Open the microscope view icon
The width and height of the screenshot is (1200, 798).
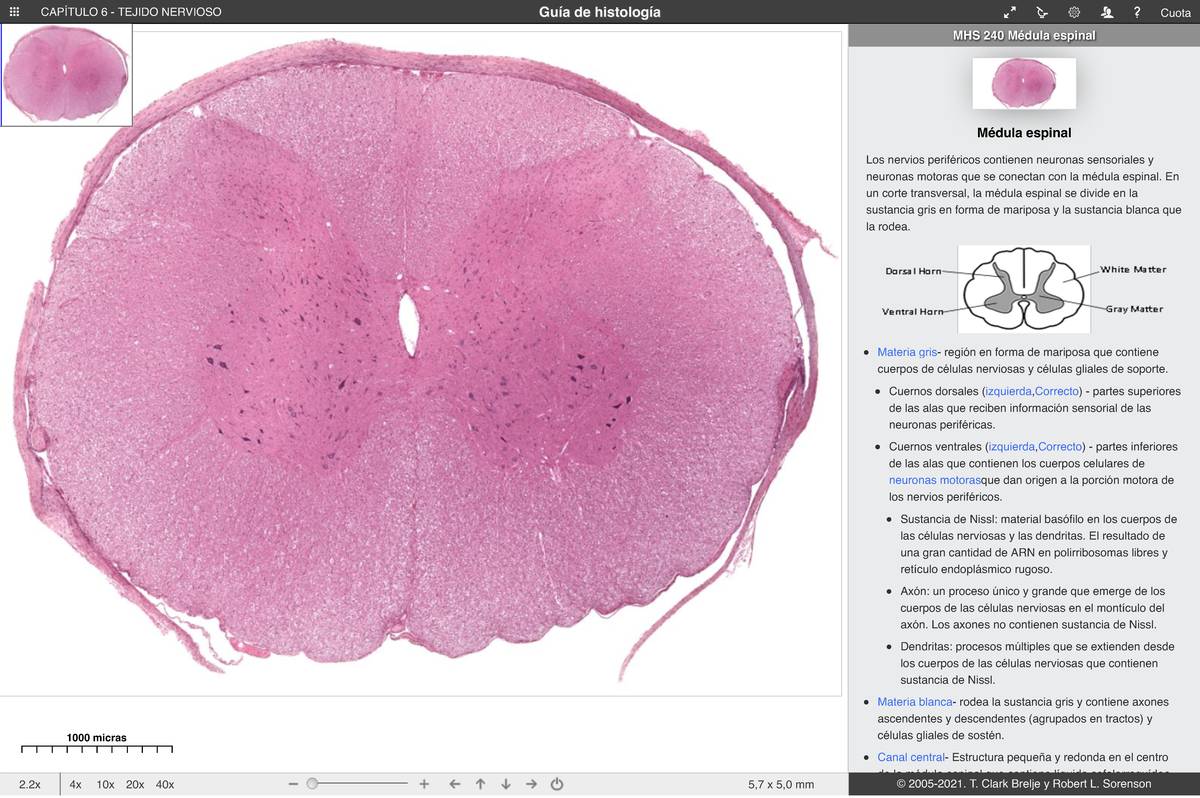[x=1042, y=12]
